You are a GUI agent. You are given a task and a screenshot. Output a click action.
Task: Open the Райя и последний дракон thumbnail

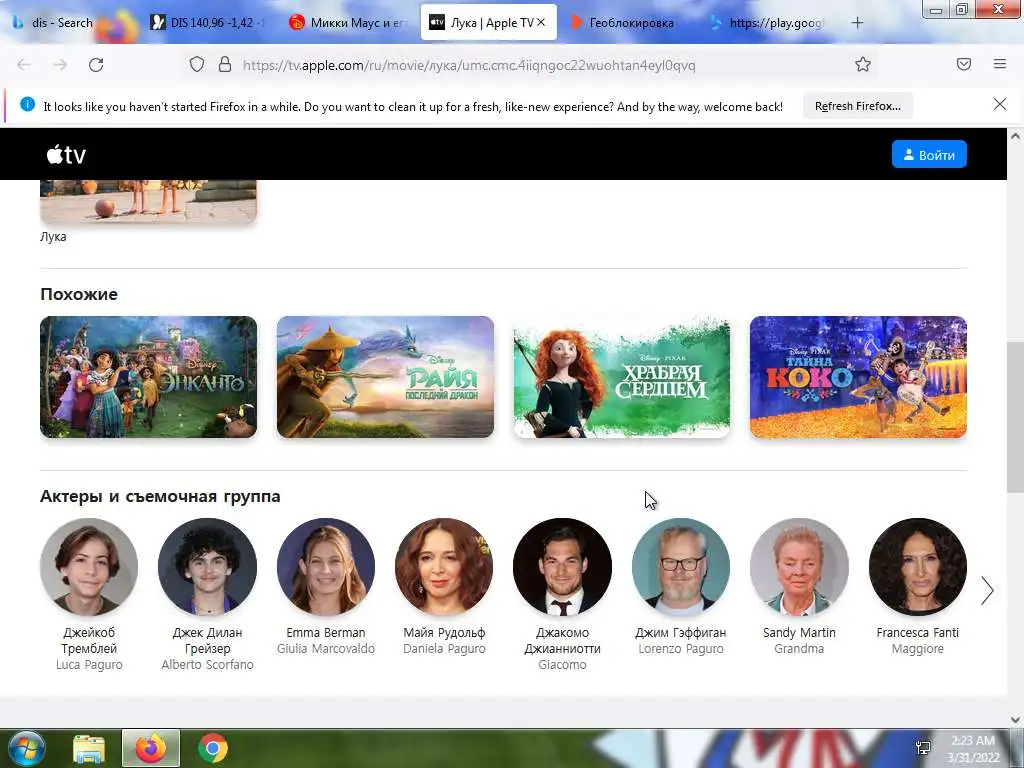pyautogui.click(x=385, y=377)
